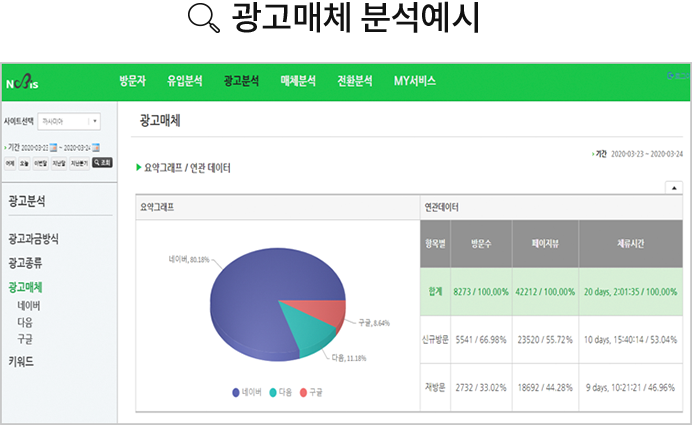Open the start date calendar picker
The image size is (692, 425).
pyautogui.click(x=53, y=147)
